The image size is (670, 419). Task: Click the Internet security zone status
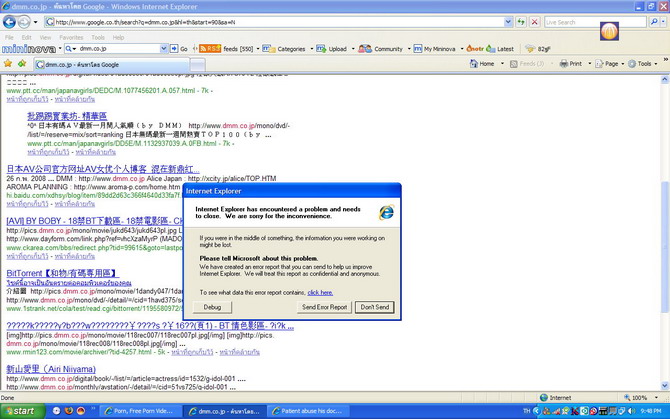pos(555,398)
